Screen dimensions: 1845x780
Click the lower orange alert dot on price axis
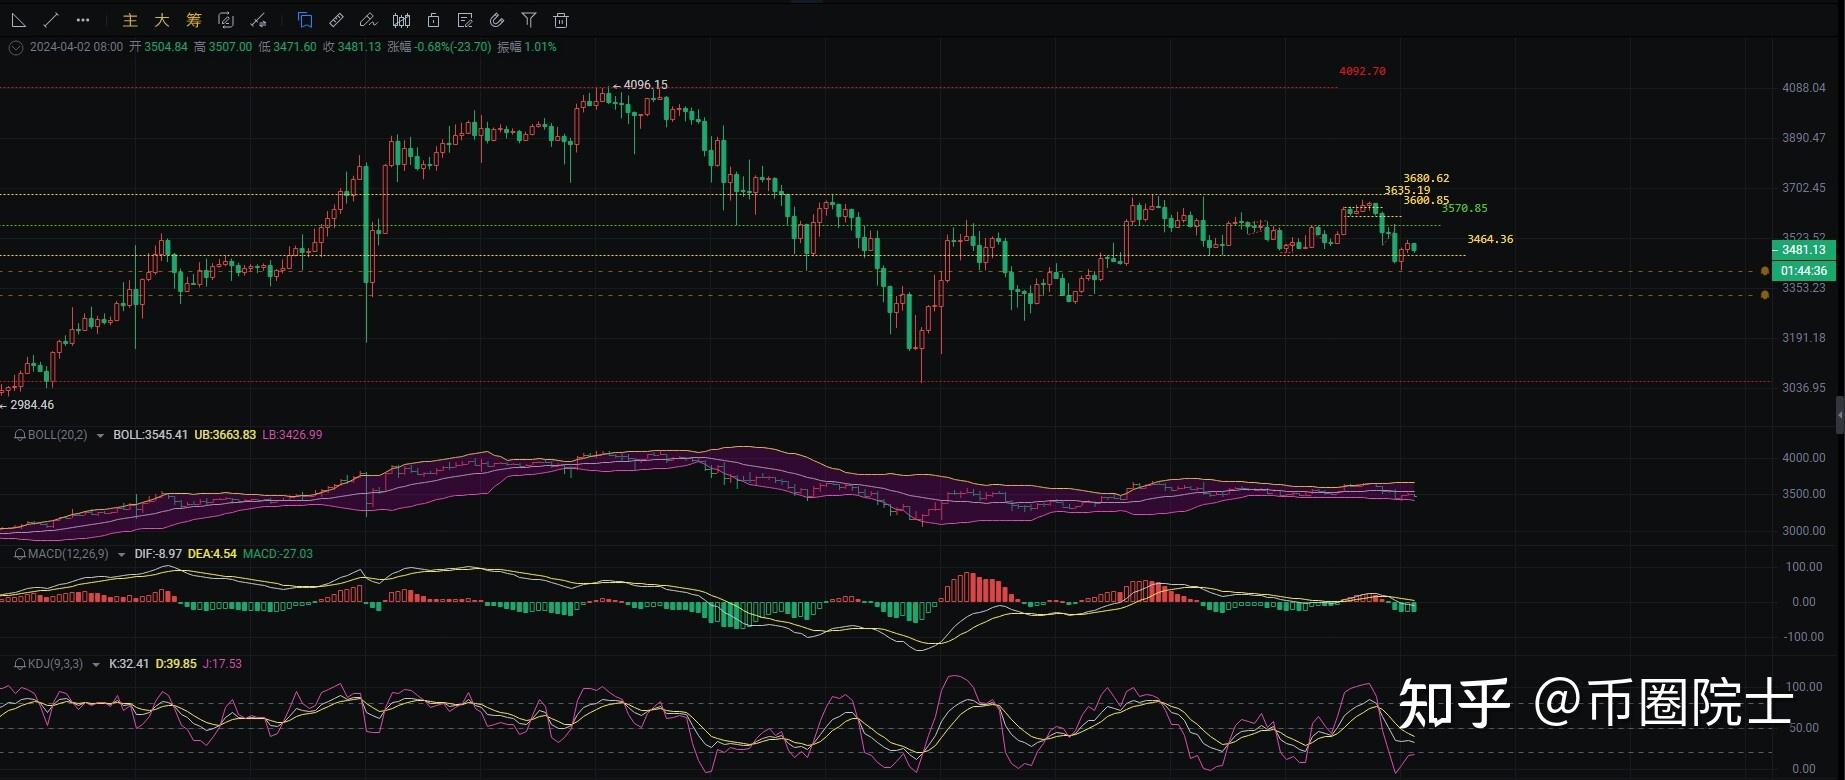1765,295
